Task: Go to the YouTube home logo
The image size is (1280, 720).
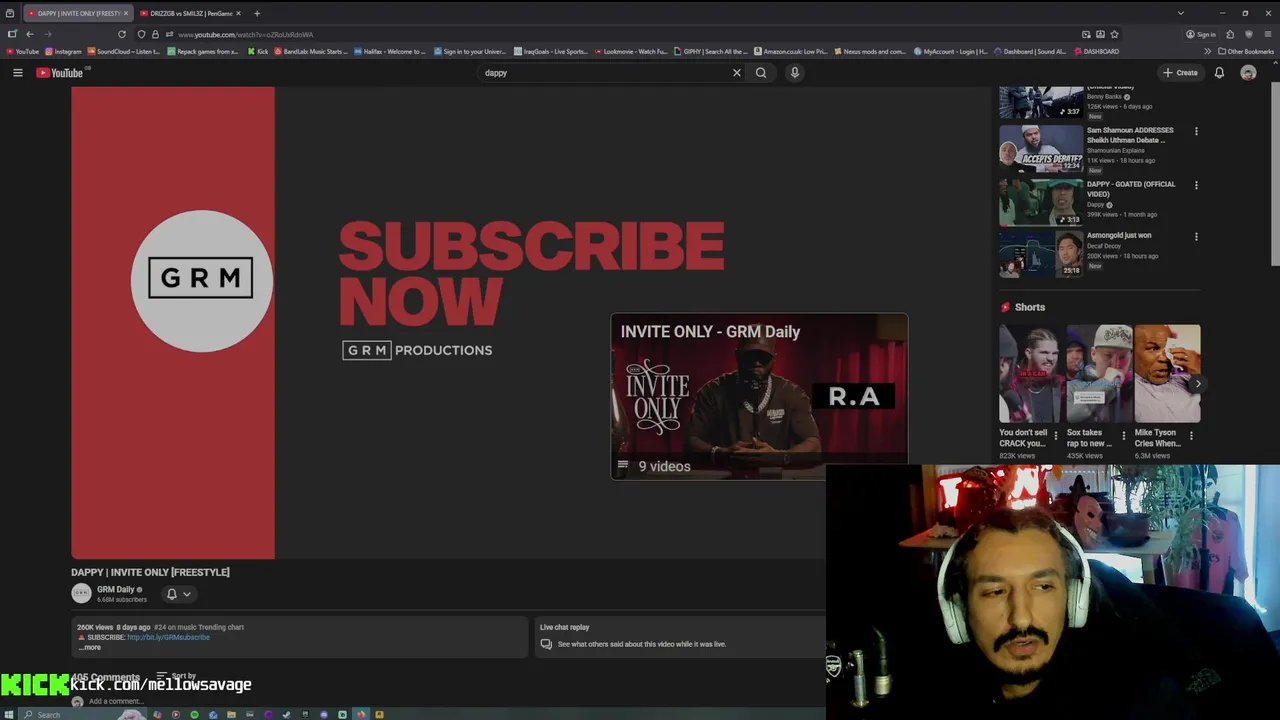Action: [60, 72]
